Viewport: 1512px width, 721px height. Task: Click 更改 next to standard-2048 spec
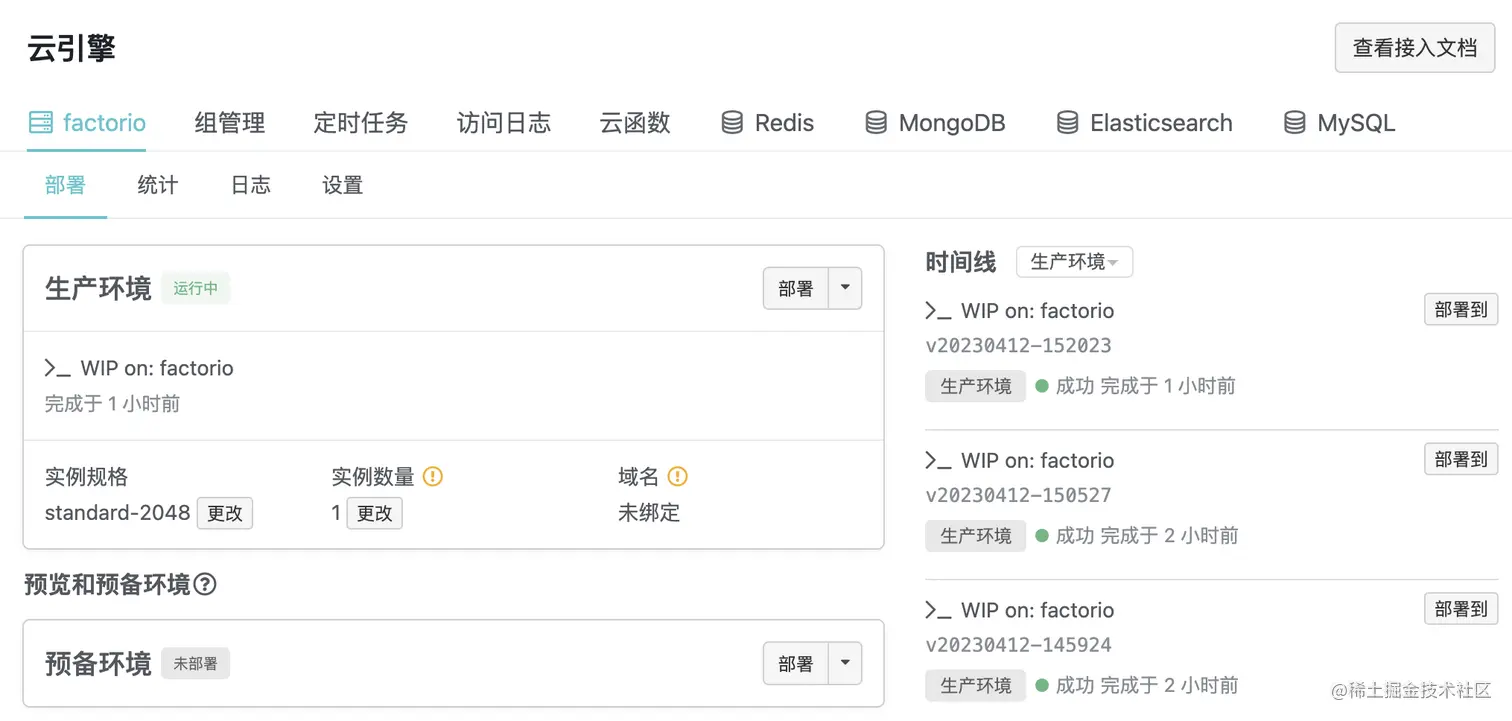point(224,512)
